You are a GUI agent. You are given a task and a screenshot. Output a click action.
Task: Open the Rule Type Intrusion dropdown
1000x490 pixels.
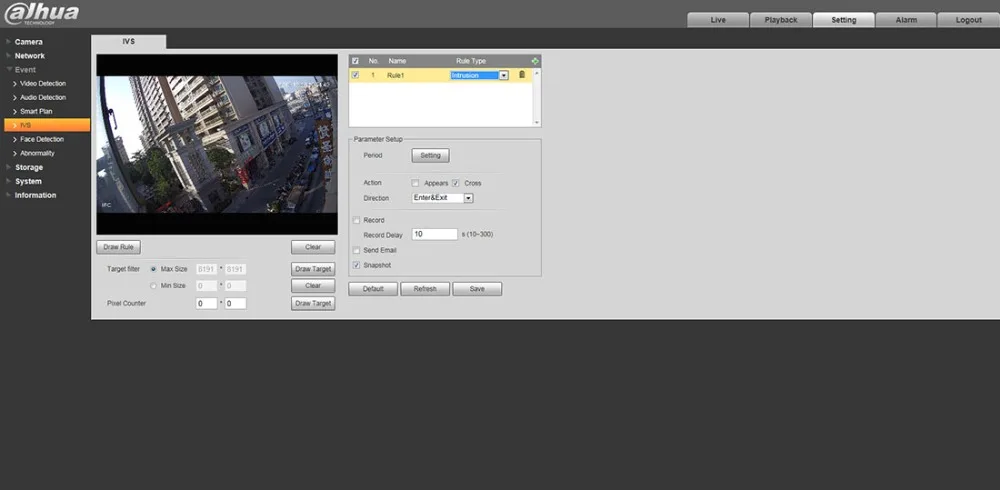point(503,75)
